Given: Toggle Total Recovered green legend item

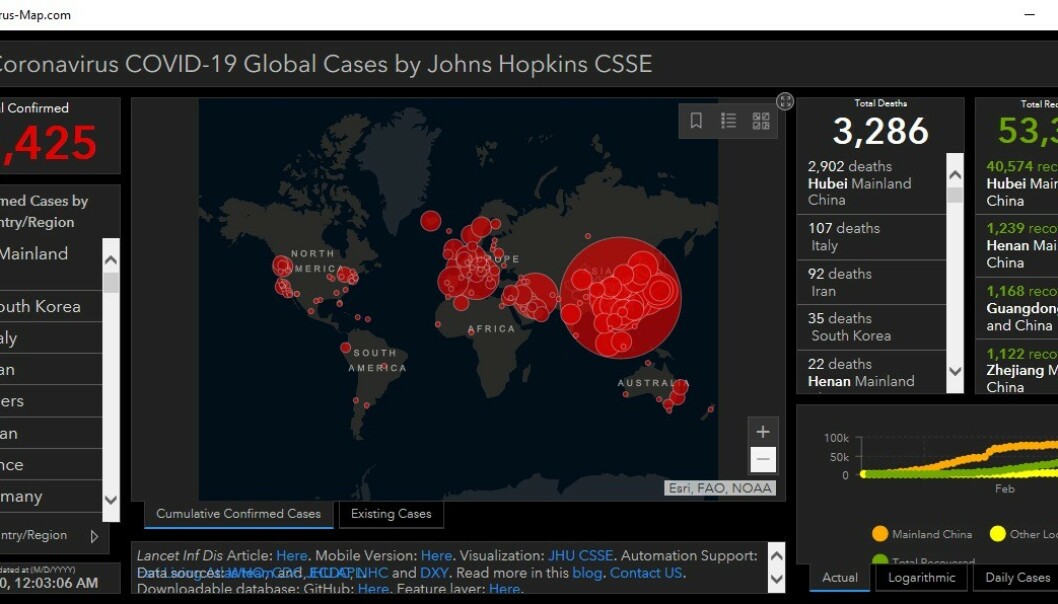Looking at the screenshot, I should tap(922, 560).
